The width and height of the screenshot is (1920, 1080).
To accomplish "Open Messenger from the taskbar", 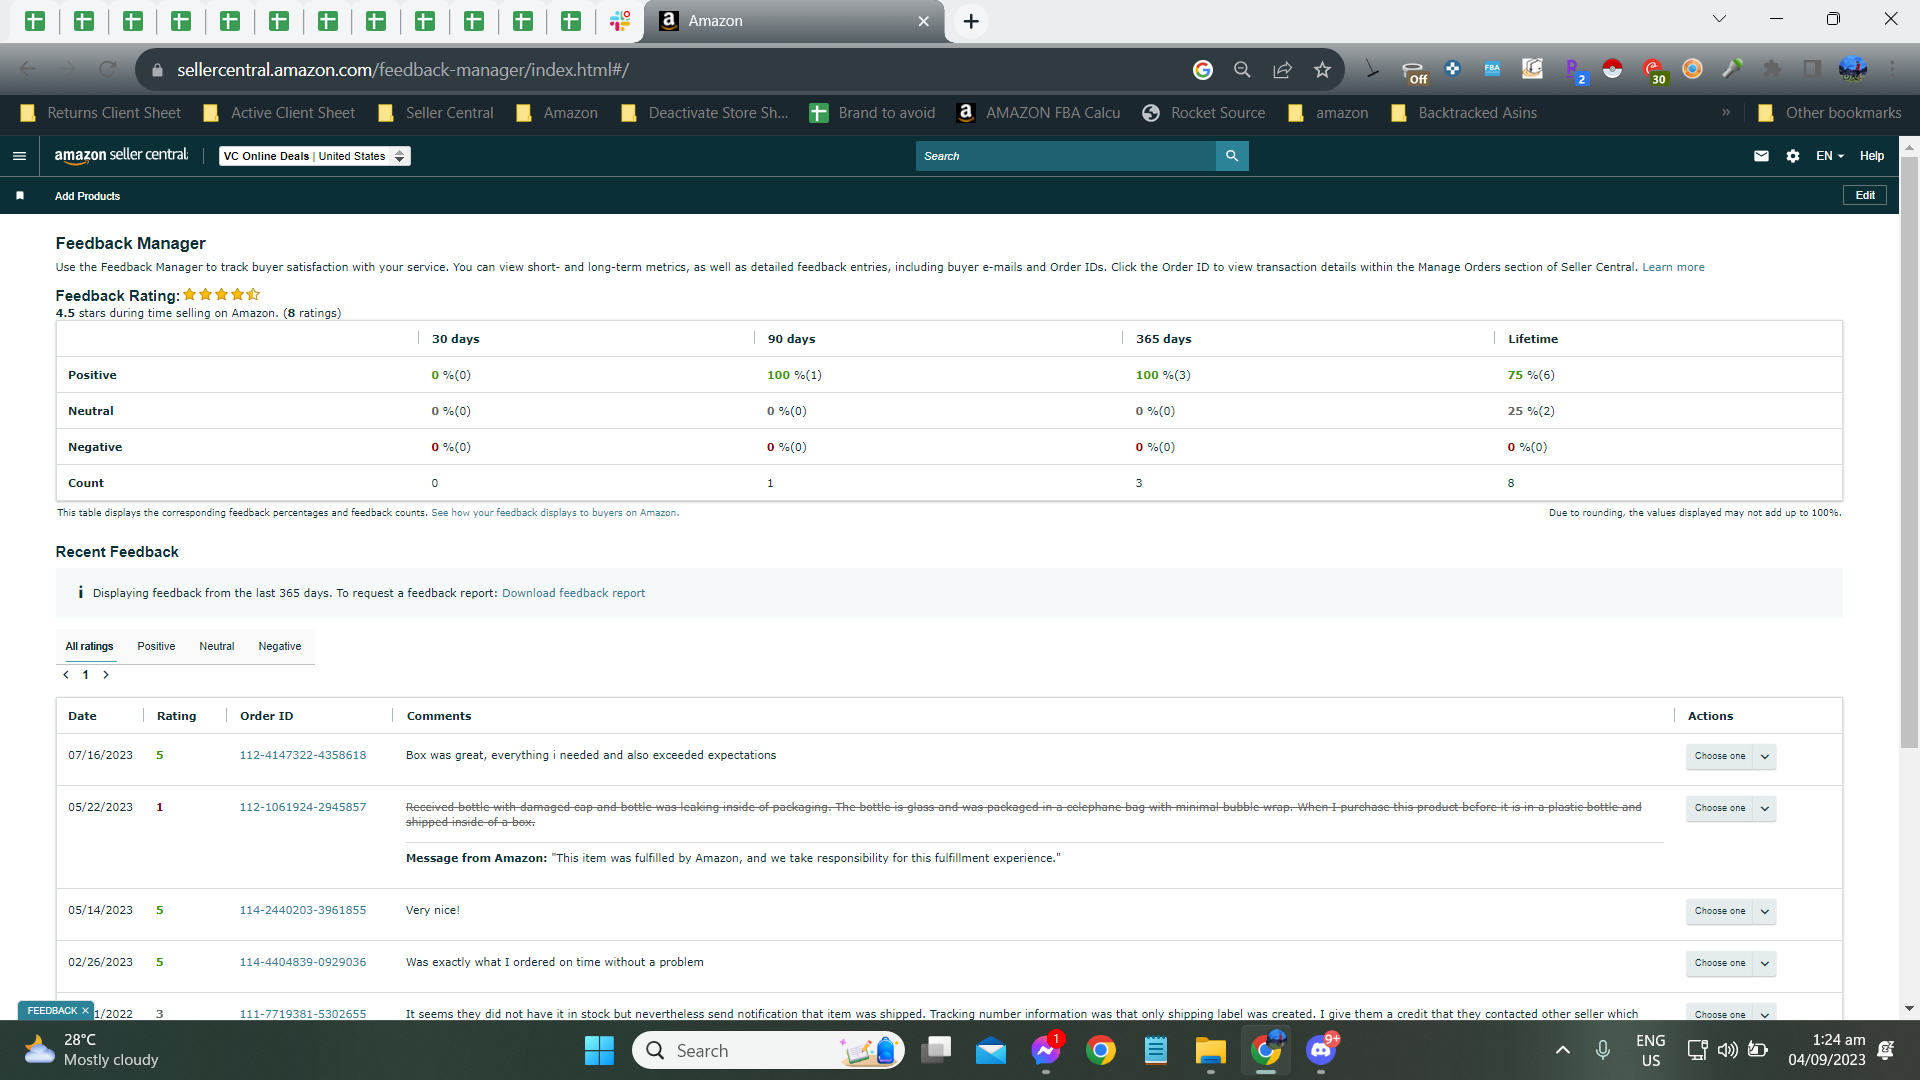I will [1046, 1050].
